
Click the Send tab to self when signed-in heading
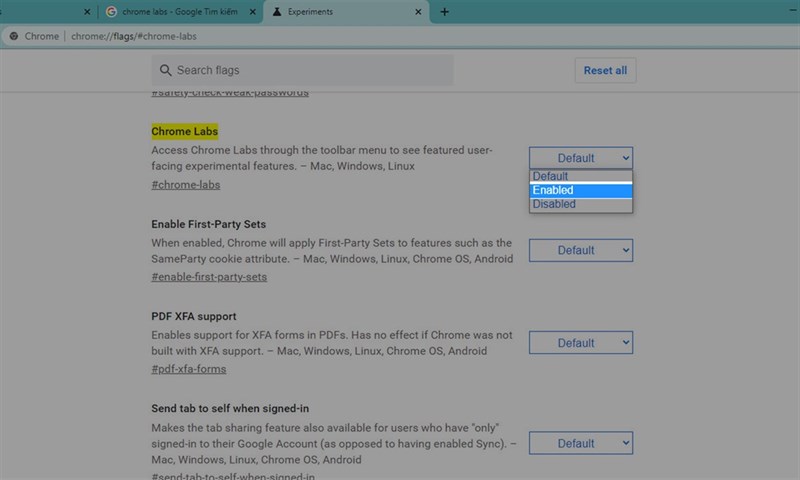pyautogui.click(x=230, y=409)
